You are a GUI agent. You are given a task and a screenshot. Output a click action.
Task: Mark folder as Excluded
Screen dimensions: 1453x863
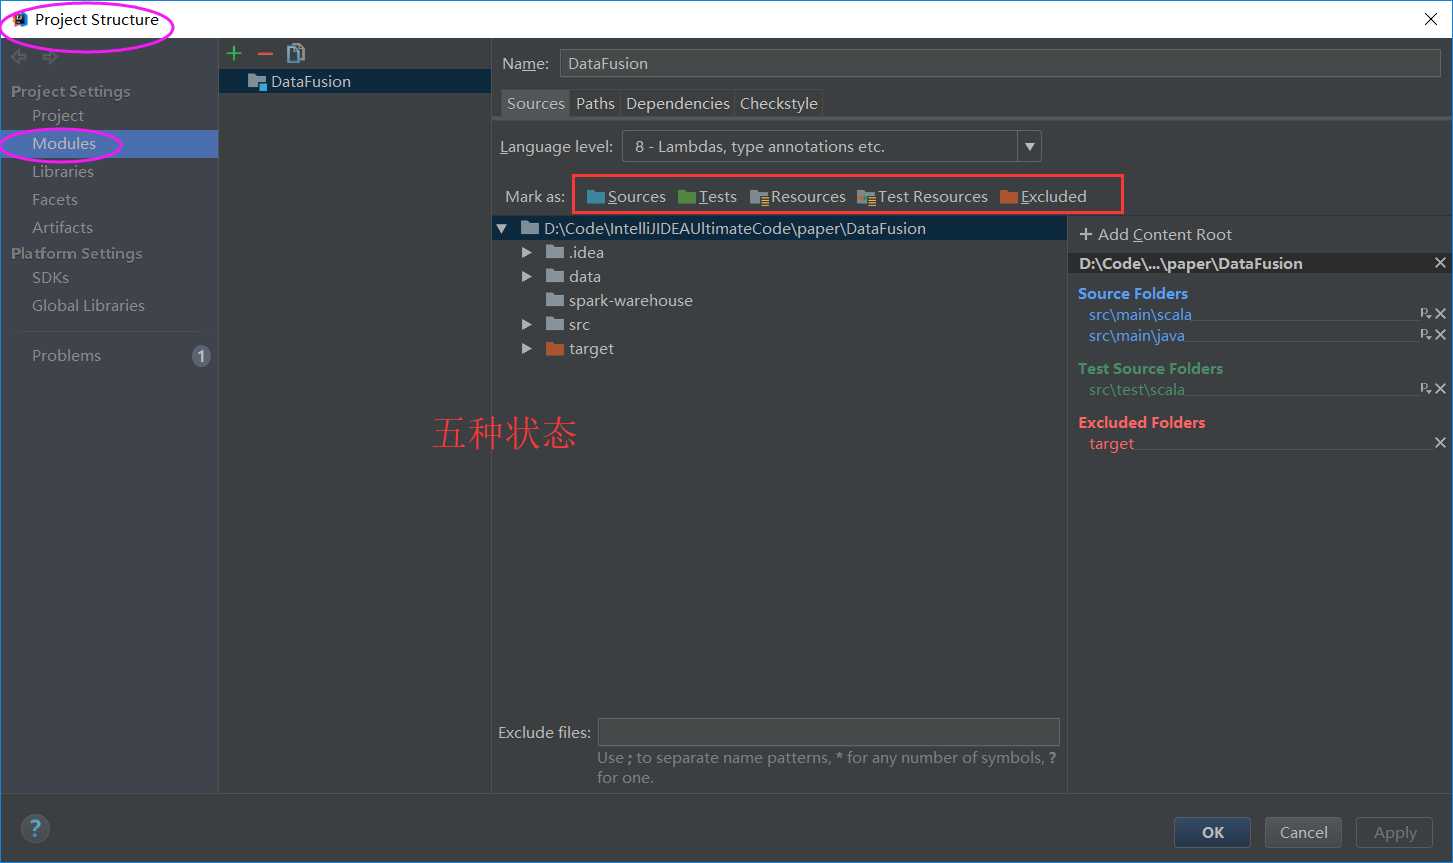pos(1043,196)
